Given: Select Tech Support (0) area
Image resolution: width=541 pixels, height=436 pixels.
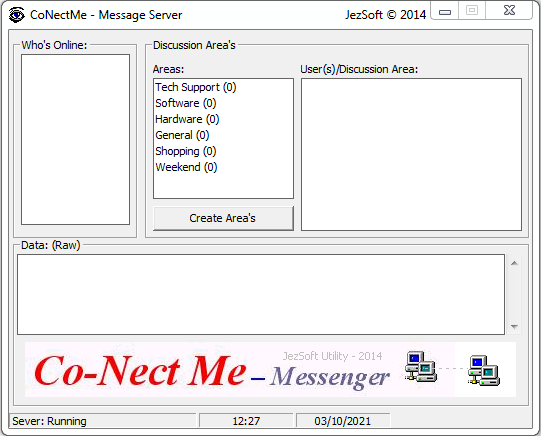Looking at the screenshot, I should point(223,87).
